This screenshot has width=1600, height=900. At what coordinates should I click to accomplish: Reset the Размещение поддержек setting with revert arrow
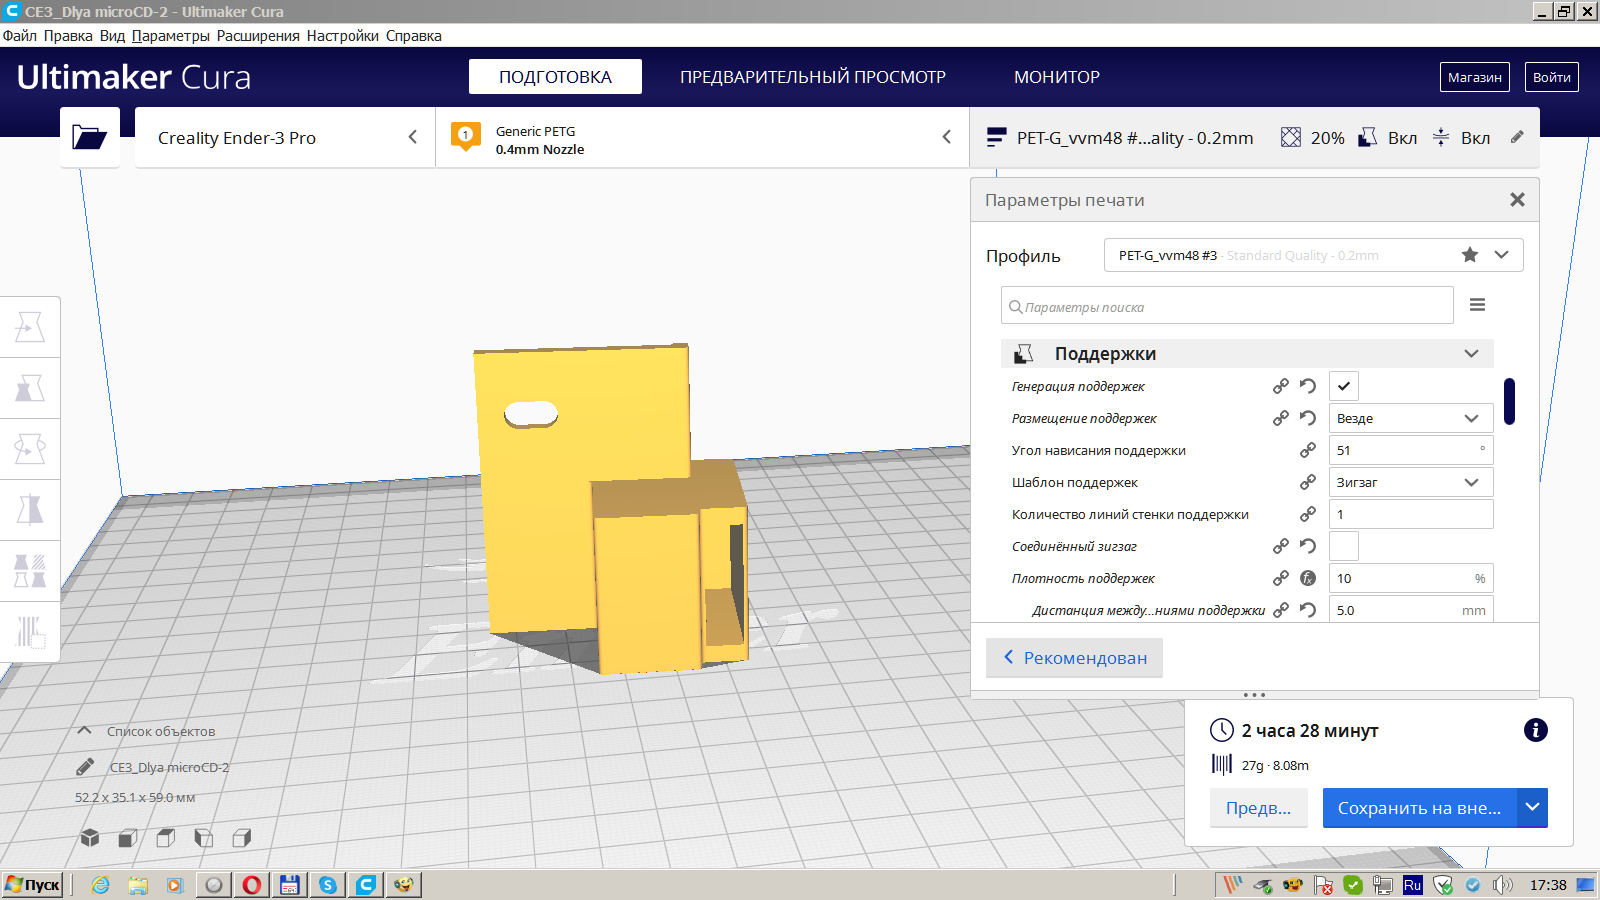(1307, 418)
